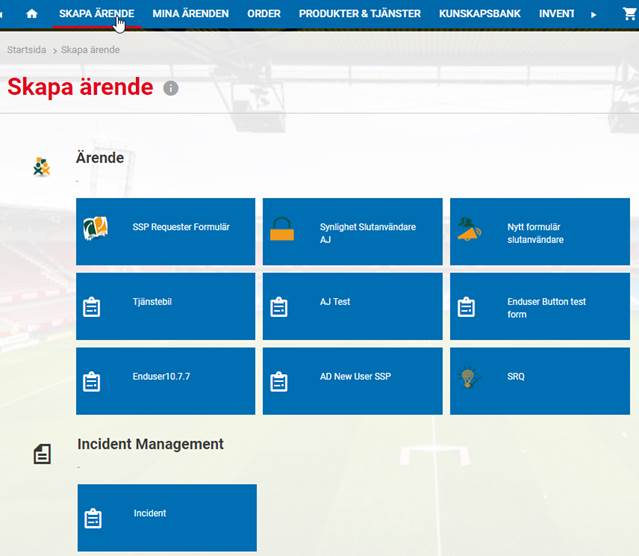The width and height of the screenshot is (639, 556).
Task: Click the SSP Requester Formulär icon
Action: [x=95, y=229]
